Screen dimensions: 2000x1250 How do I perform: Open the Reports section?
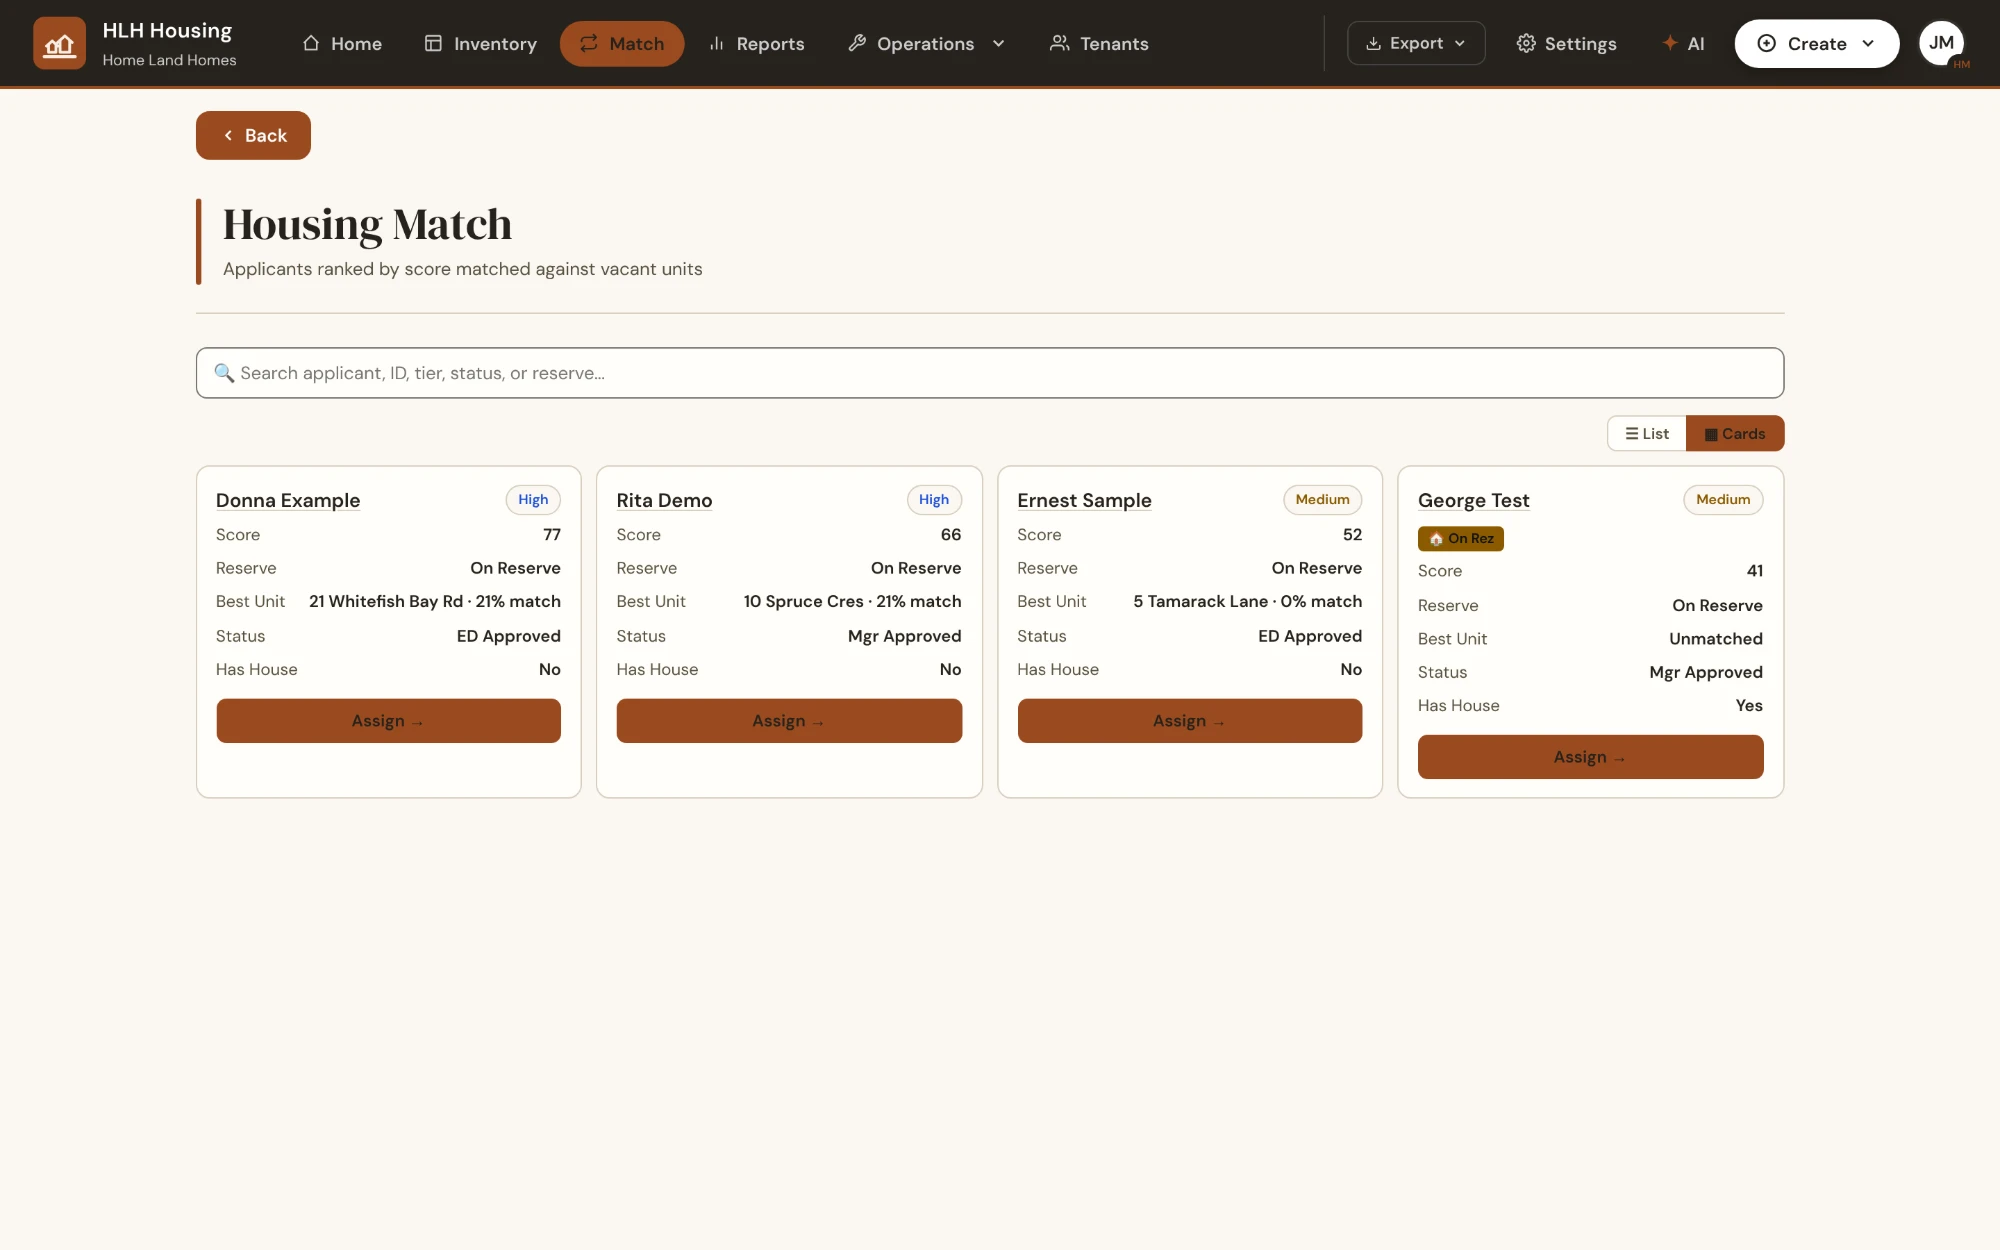[x=756, y=44]
